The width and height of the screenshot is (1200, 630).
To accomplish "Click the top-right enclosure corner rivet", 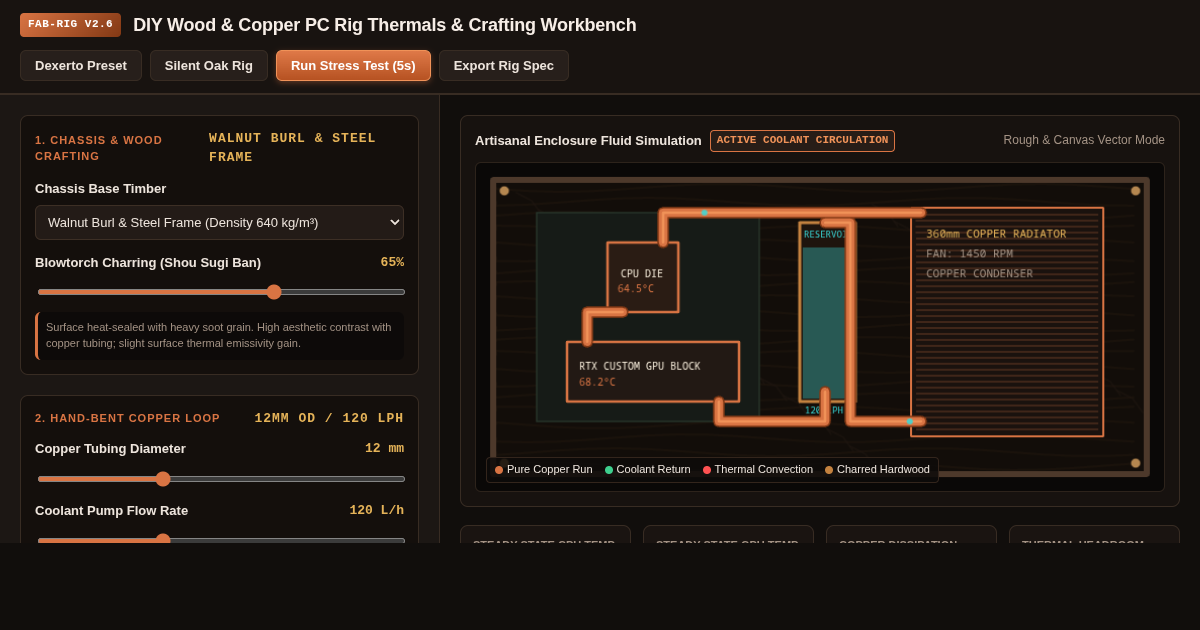I will pos(1136,191).
